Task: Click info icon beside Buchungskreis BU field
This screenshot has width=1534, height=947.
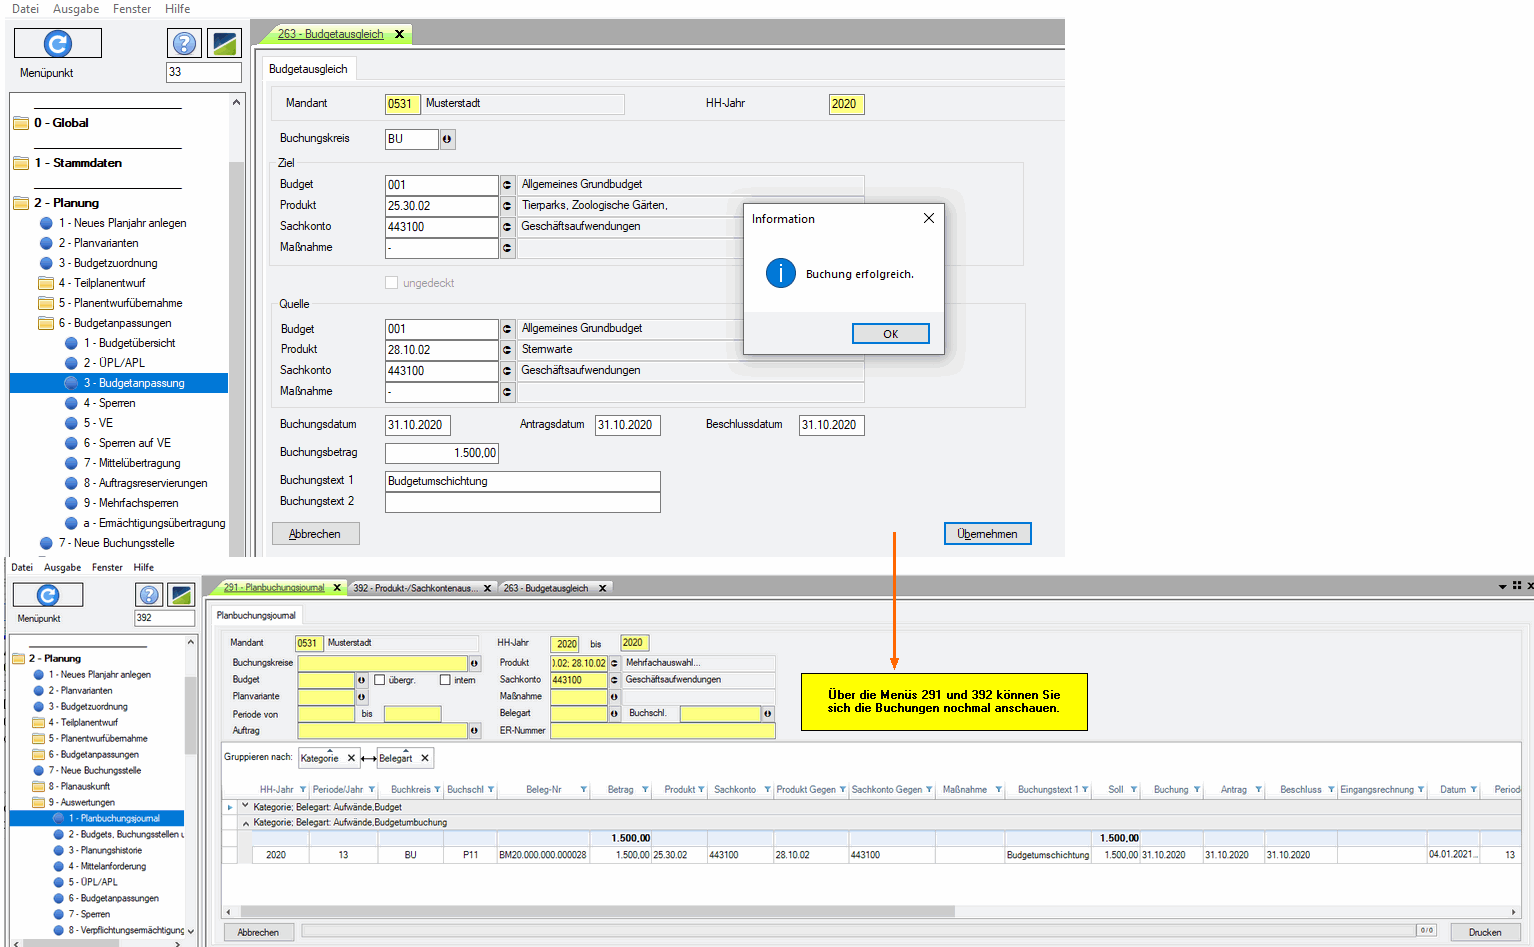Action: coord(447,139)
